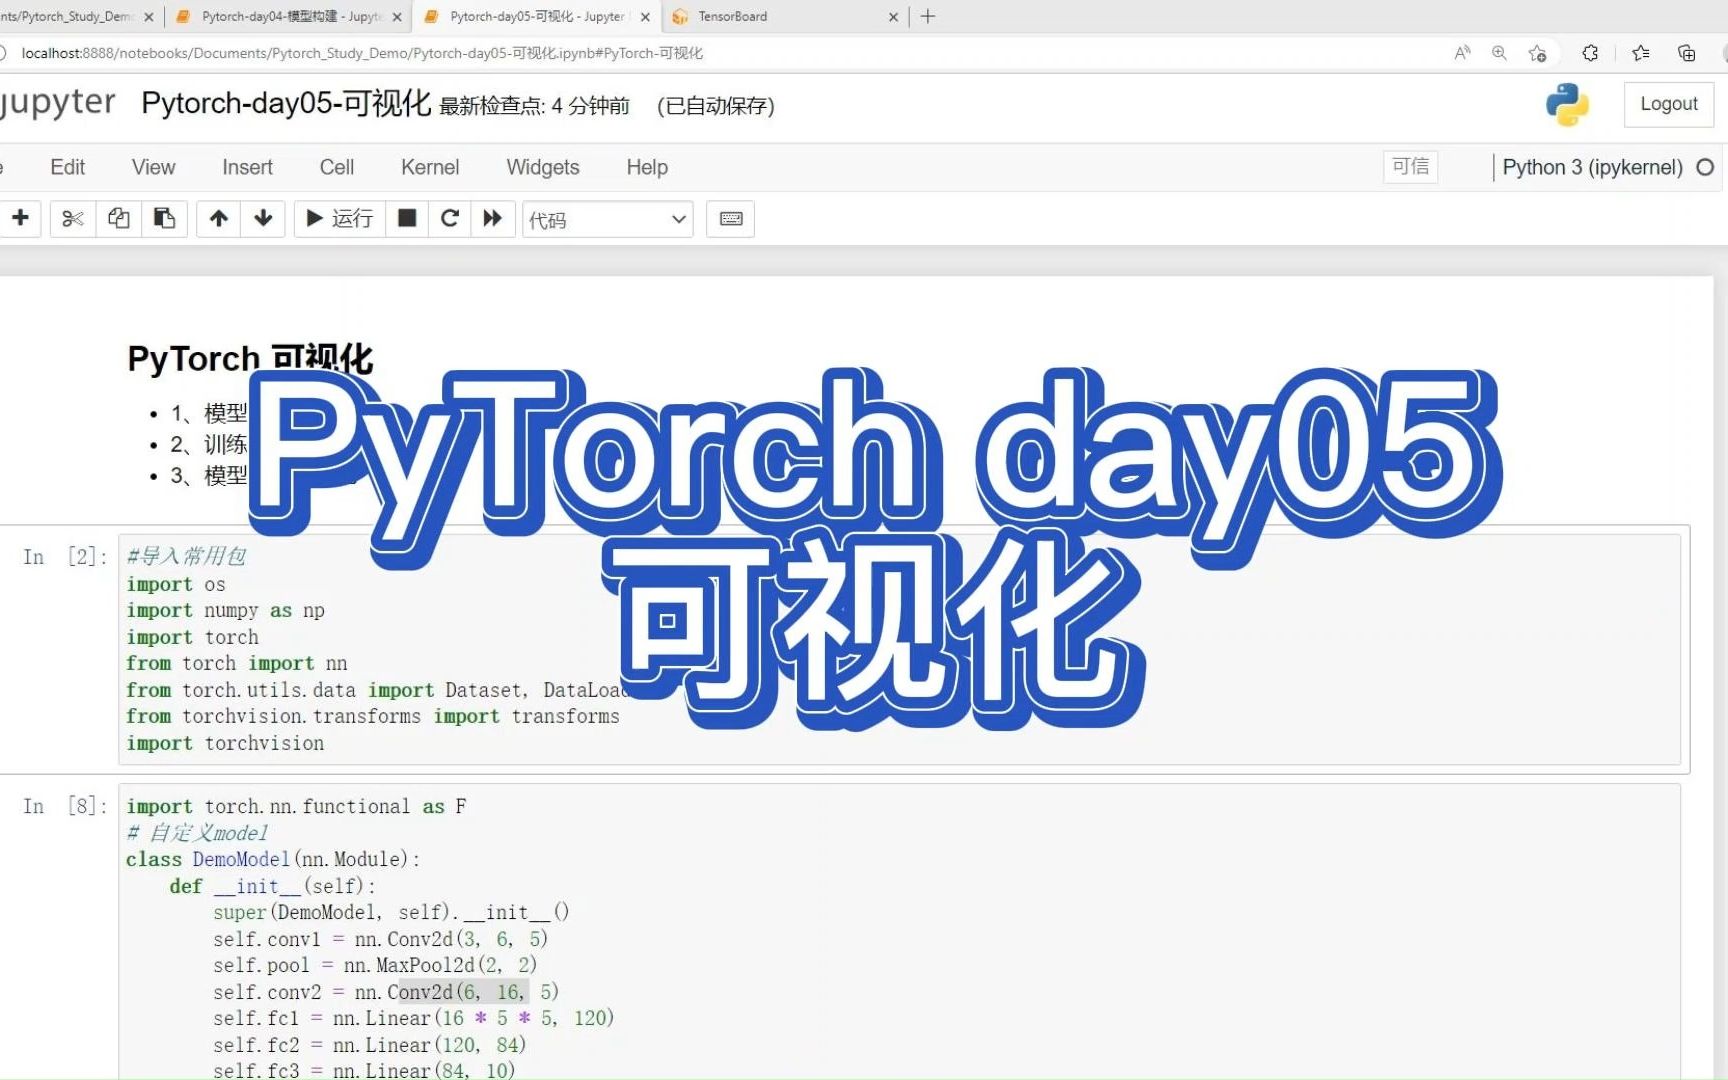Image resolution: width=1728 pixels, height=1080 pixels.
Task: Open the Kernel menu
Action: tap(430, 167)
